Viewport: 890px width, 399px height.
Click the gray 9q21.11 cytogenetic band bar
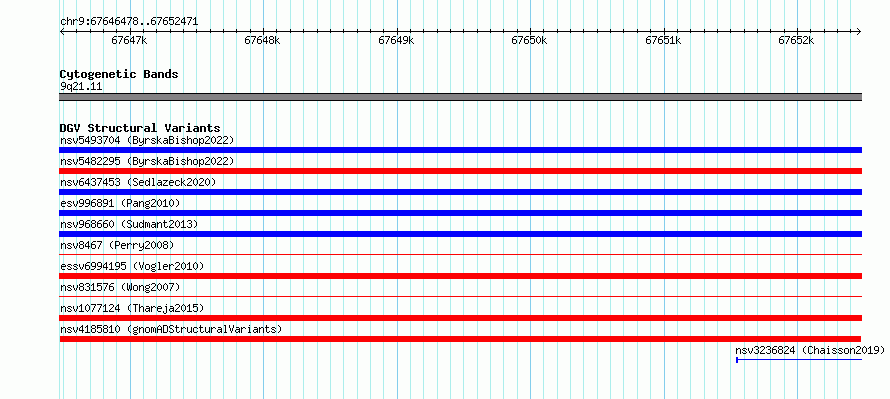[460, 97]
